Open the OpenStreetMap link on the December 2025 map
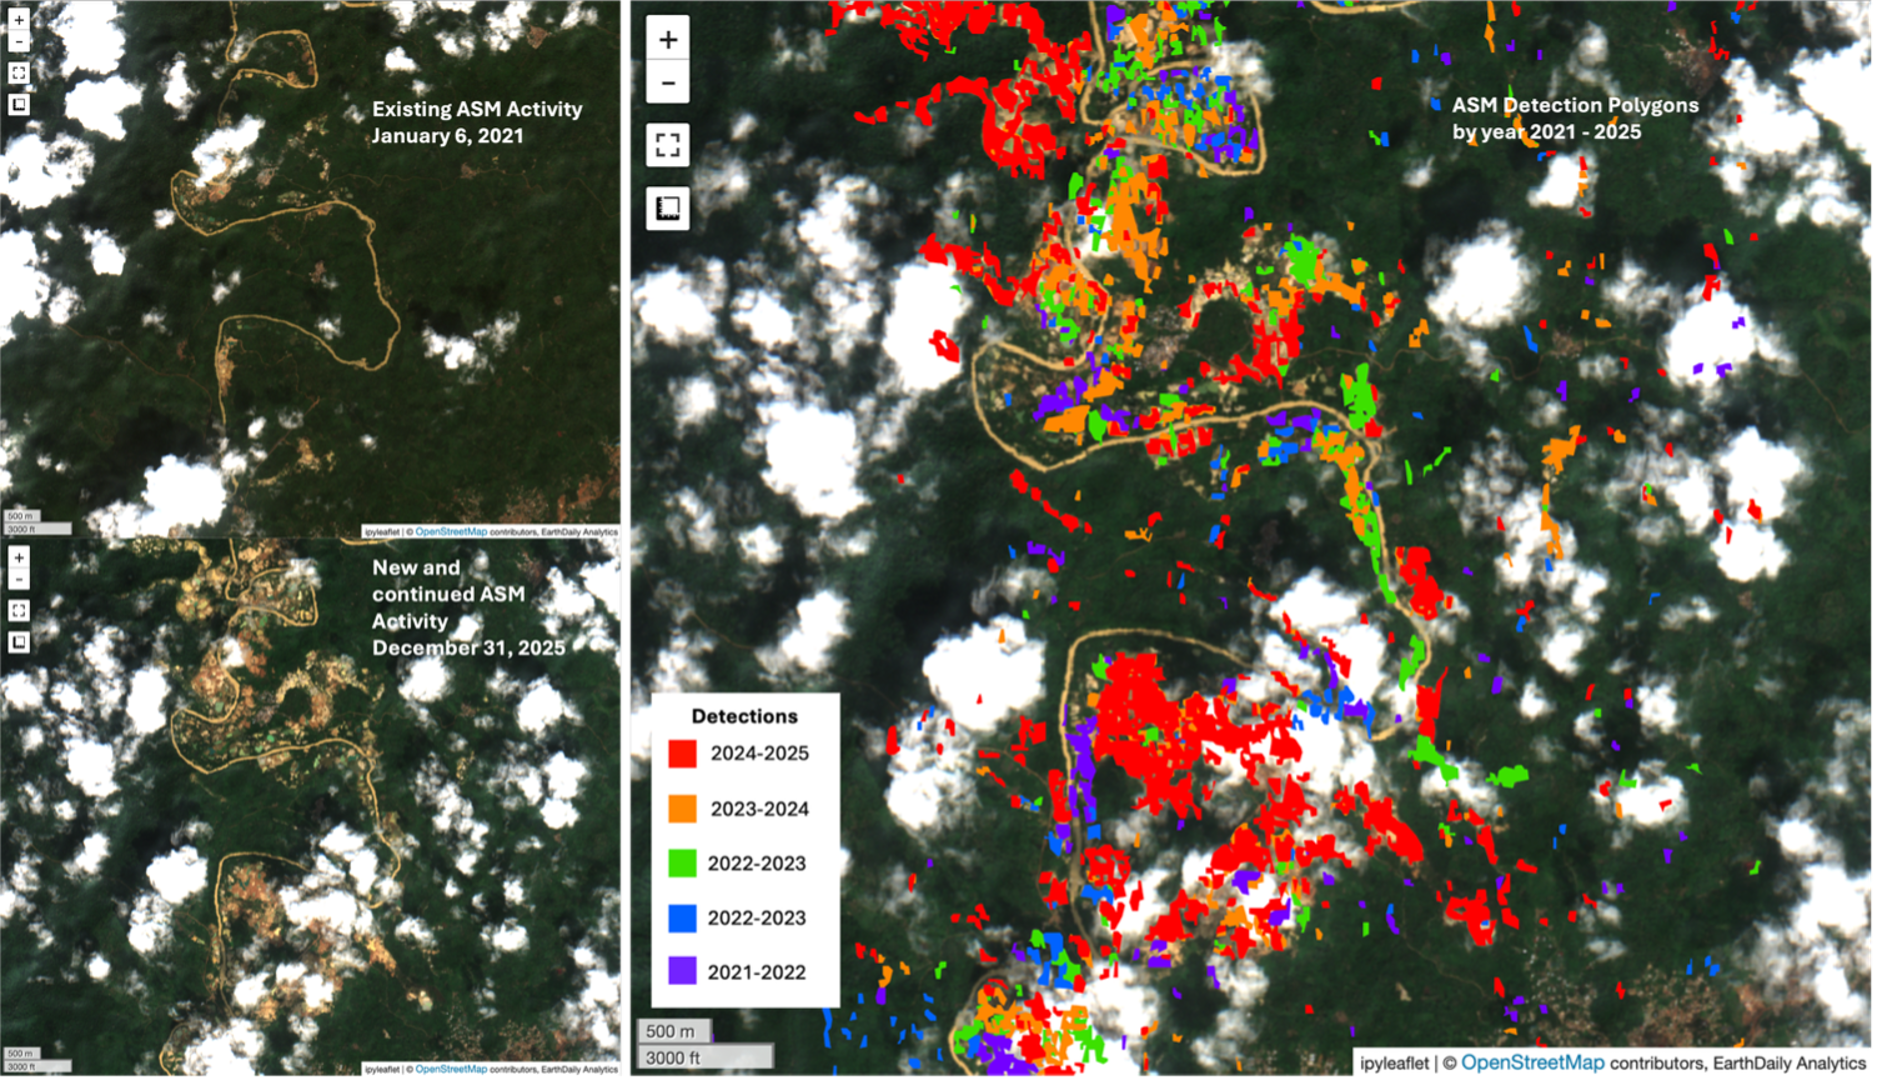The width and height of the screenshot is (1878, 1080). click(x=451, y=1069)
